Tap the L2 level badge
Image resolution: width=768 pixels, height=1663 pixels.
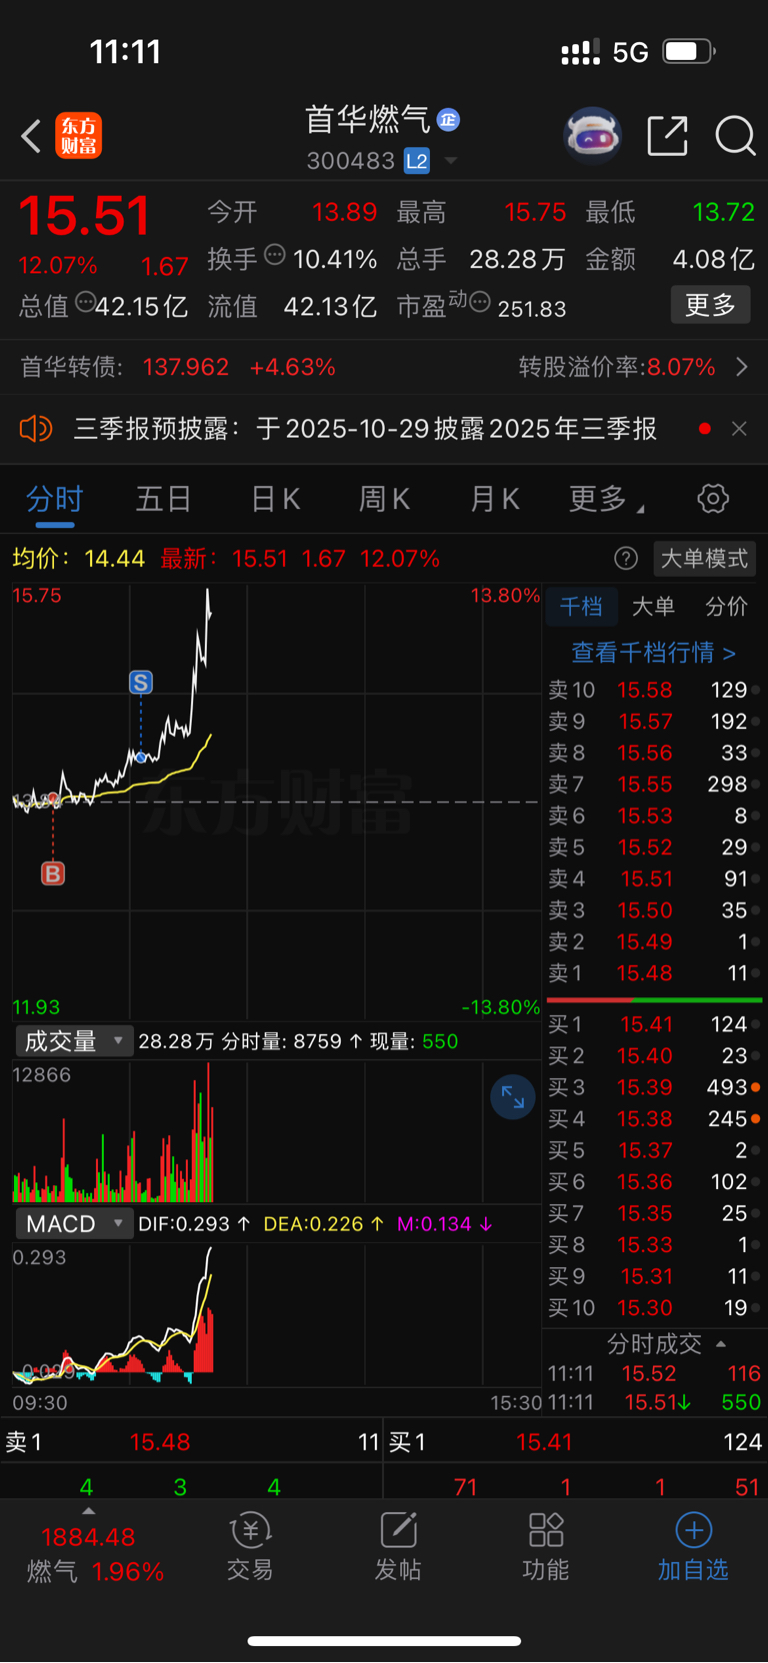pos(417,161)
